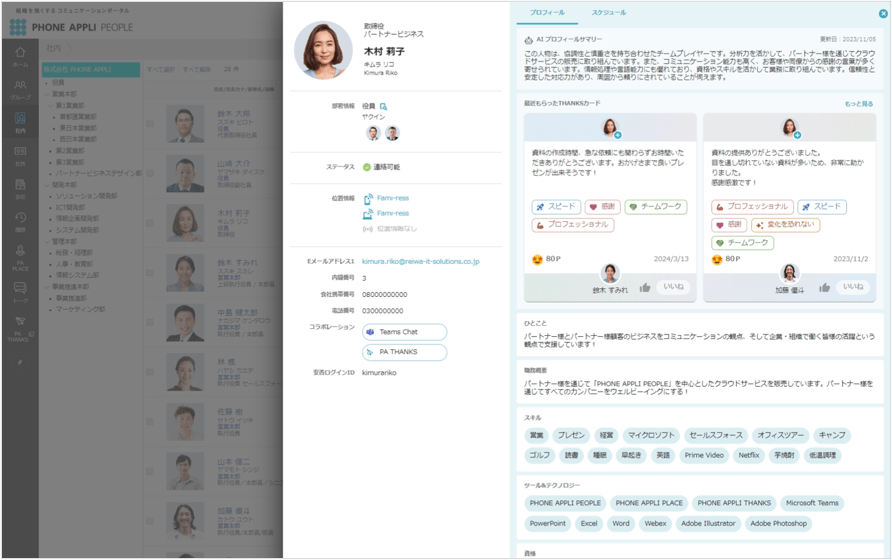
Task: Collapse the 営業本部 tree node
Action: click(x=47, y=94)
